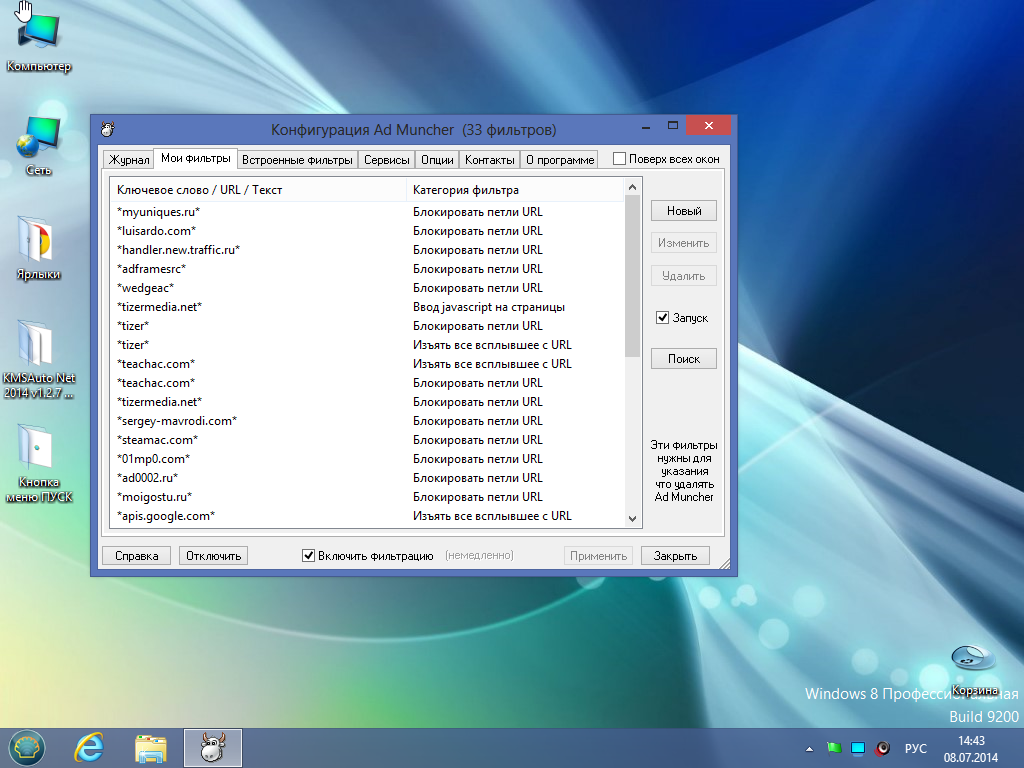
Task: Open the О программе tab
Action: [560, 159]
